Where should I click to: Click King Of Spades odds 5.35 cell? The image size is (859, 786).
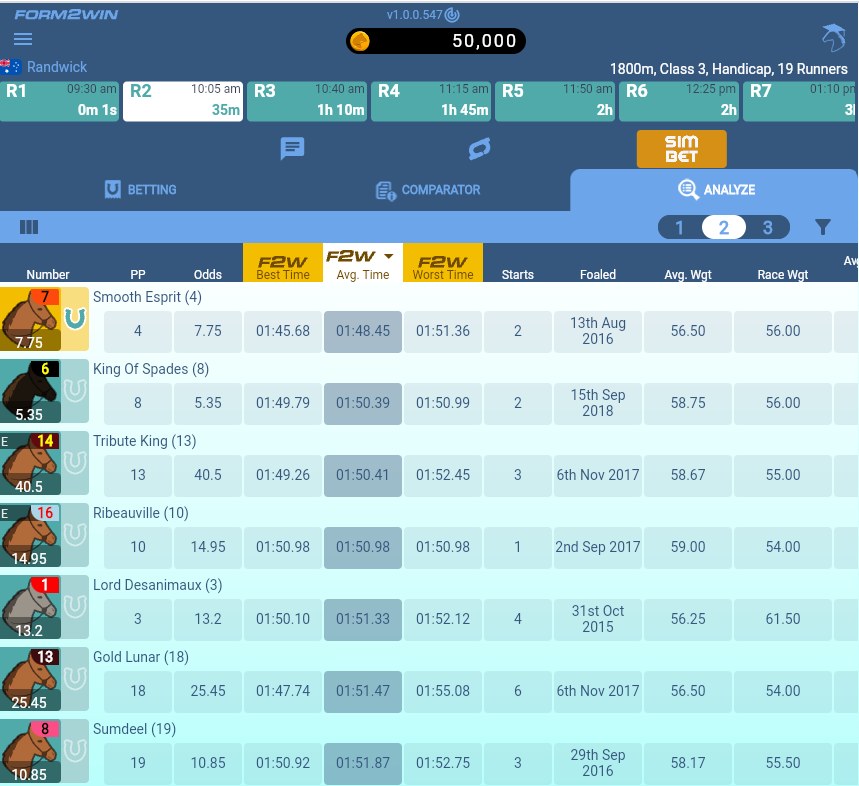(208, 403)
